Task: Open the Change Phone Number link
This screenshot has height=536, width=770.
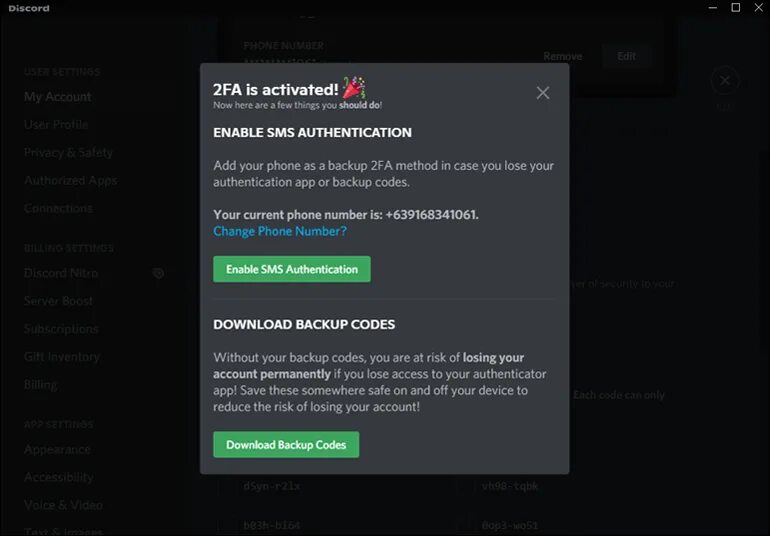Action: [x=280, y=231]
